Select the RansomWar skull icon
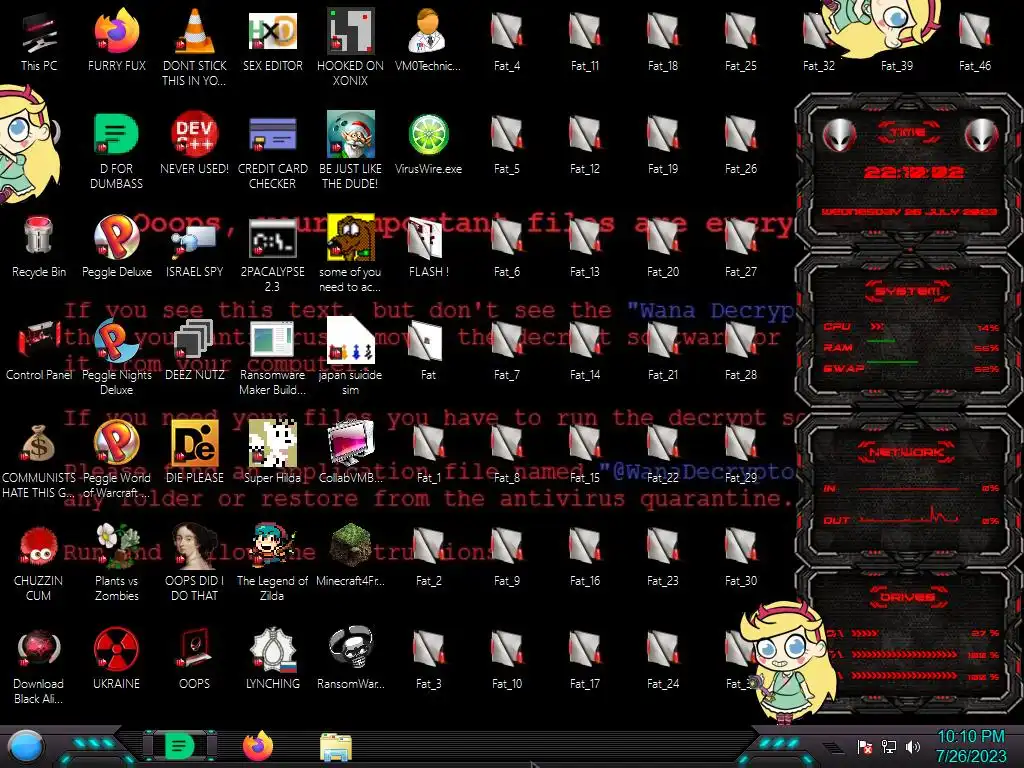Image resolution: width=1024 pixels, height=768 pixels. coord(351,658)
